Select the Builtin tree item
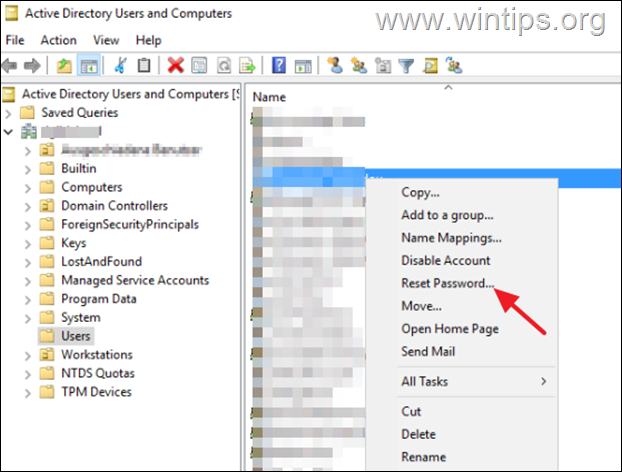The height and width of the screenshot is (472, 622). tap(79, 169)
